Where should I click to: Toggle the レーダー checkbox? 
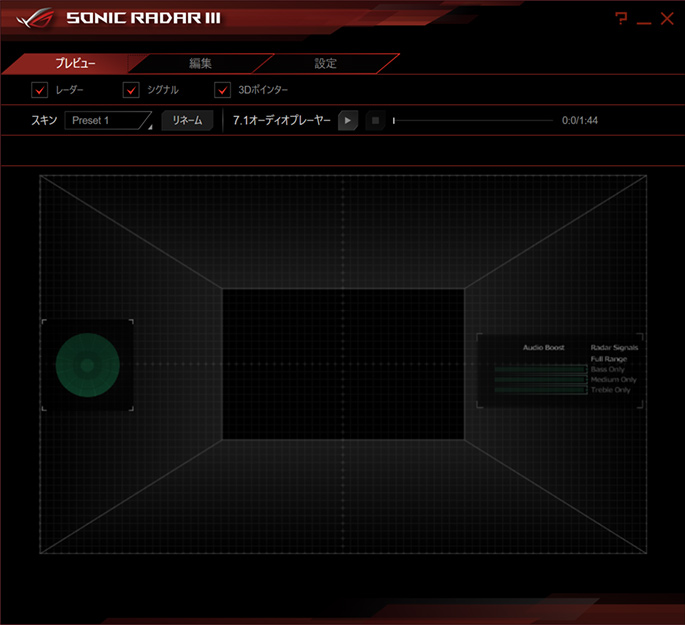(x=40, y=90)
